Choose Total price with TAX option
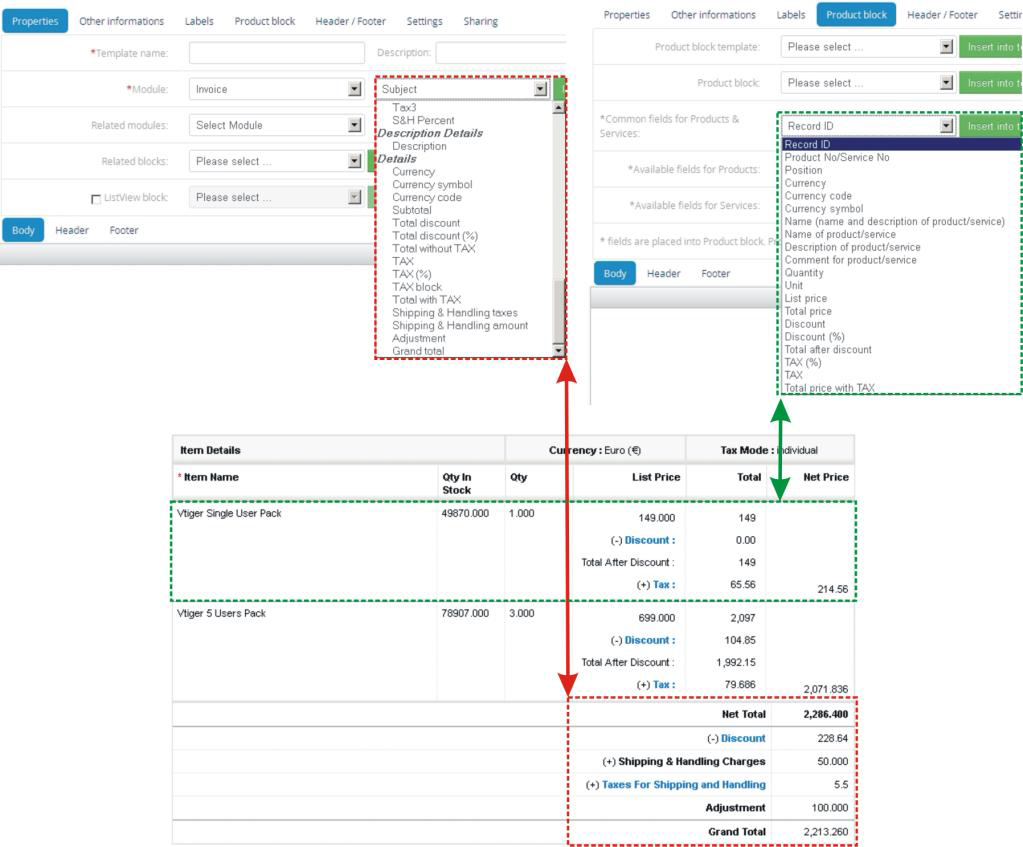The image size is (1023, 847). (829, 388)
